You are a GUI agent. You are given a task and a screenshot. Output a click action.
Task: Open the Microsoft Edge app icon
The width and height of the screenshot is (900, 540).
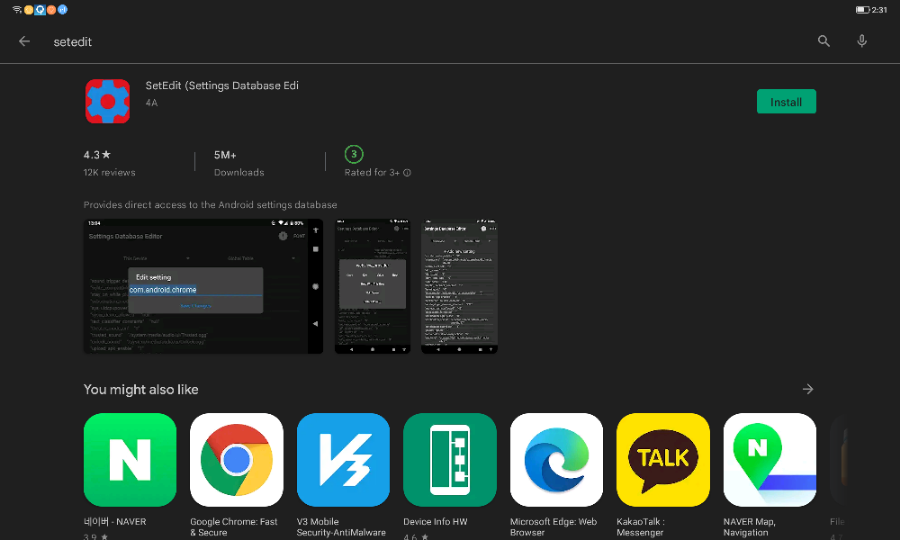556,460
